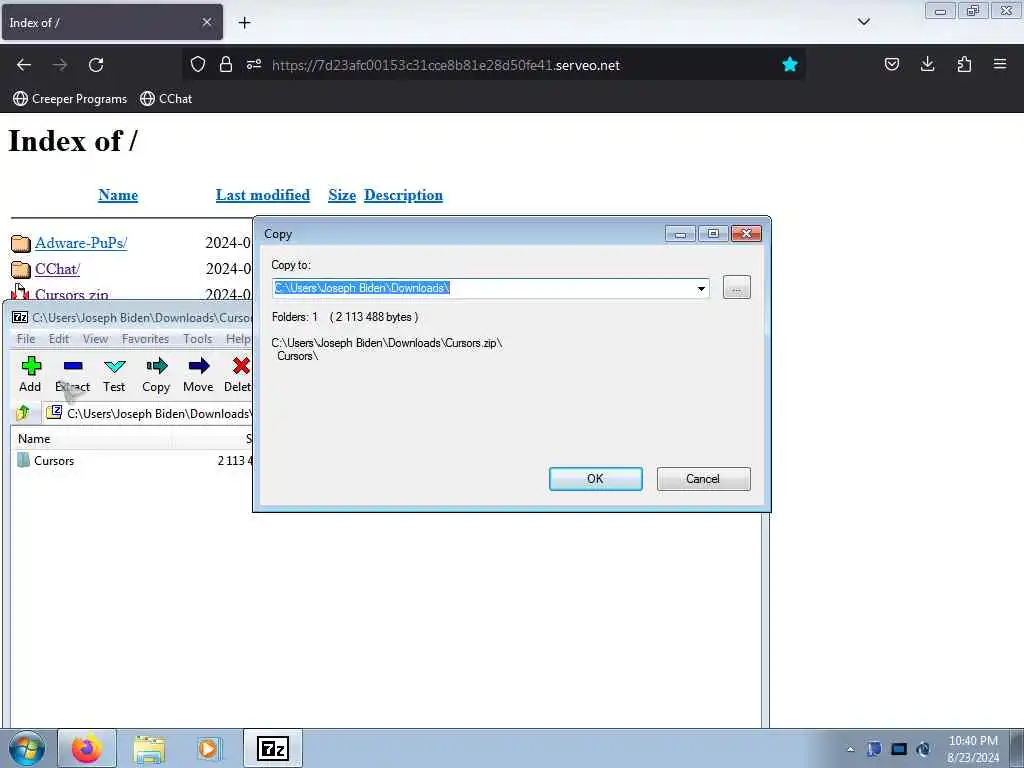Show Firefox downloads panel
This screenshot has height=768, width=1024.
tap(927, 64)
